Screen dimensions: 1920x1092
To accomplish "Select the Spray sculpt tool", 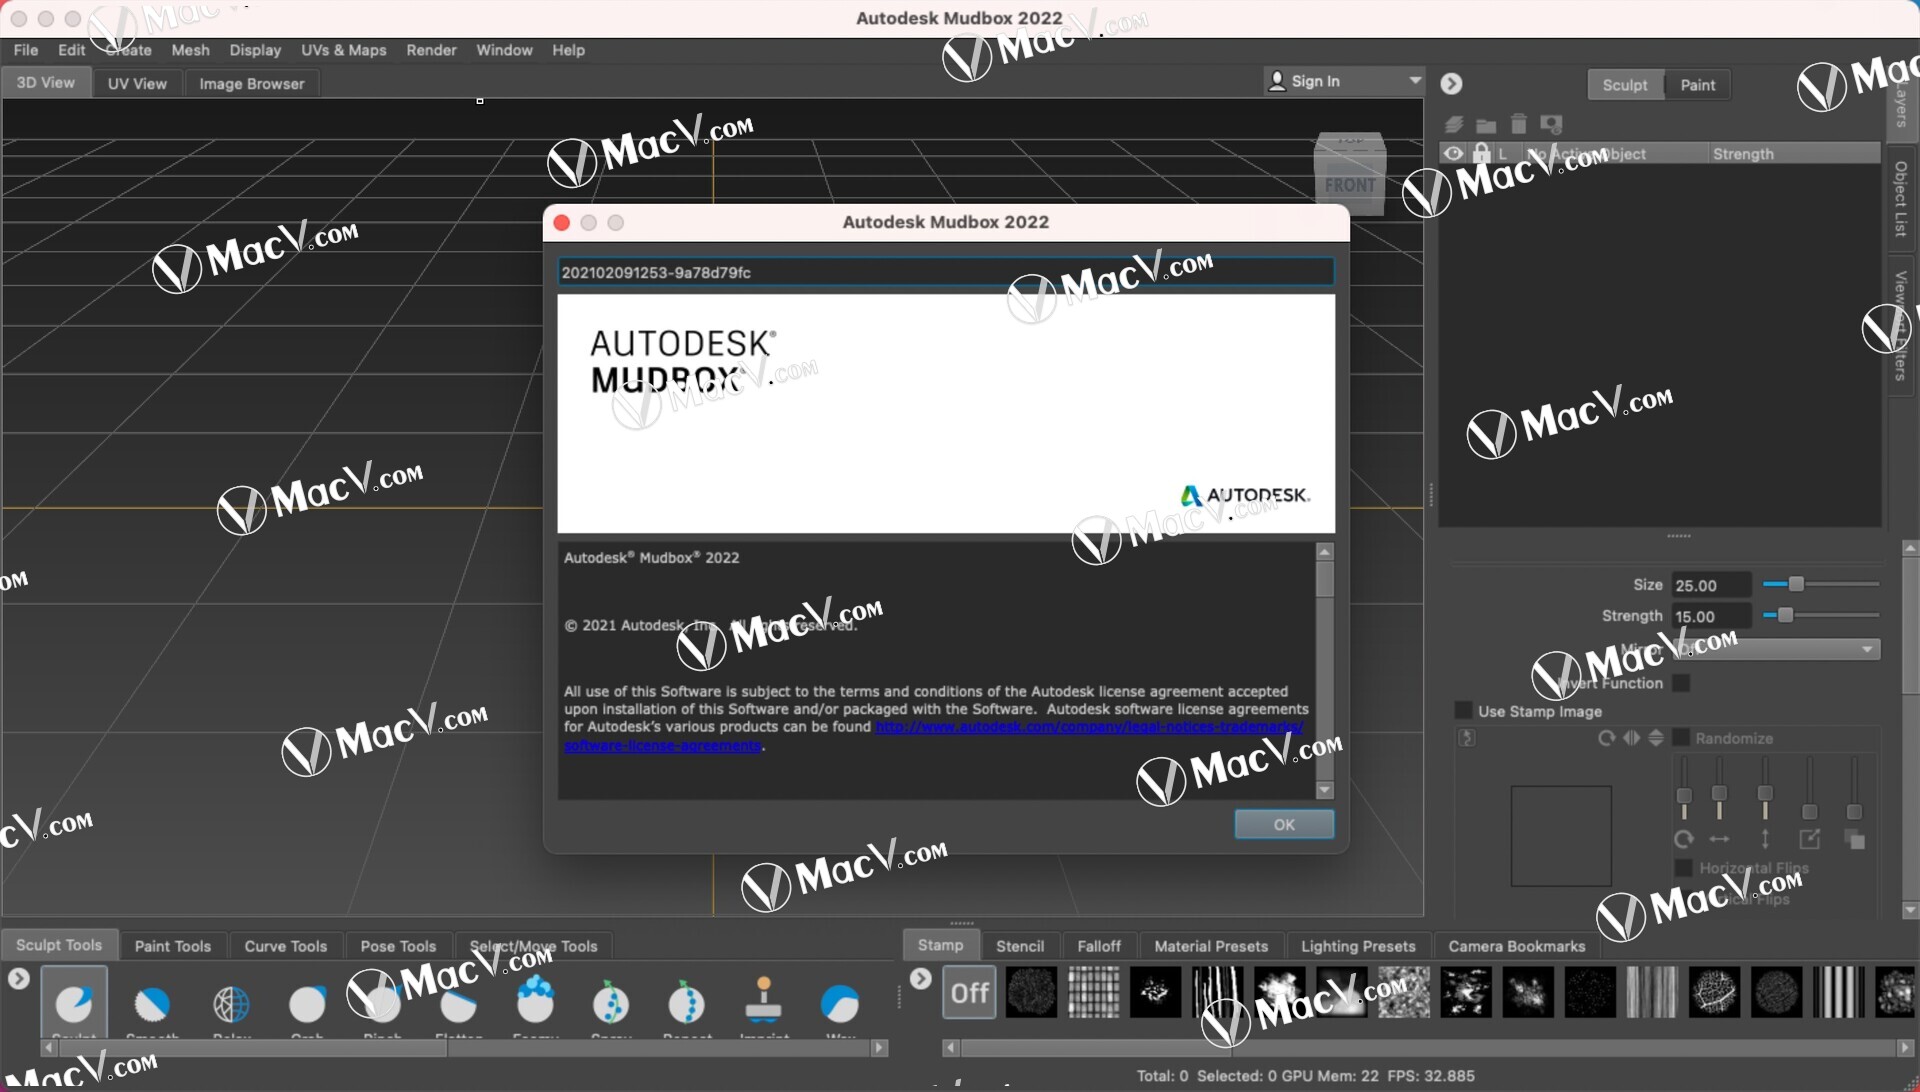I will pyautogui.click(x=611, y=1003).
